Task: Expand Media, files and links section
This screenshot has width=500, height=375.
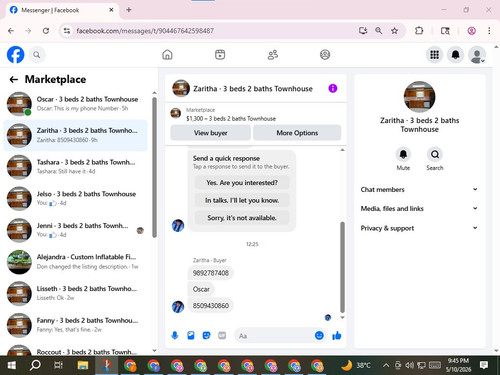Action: click(x=419, y=209)
